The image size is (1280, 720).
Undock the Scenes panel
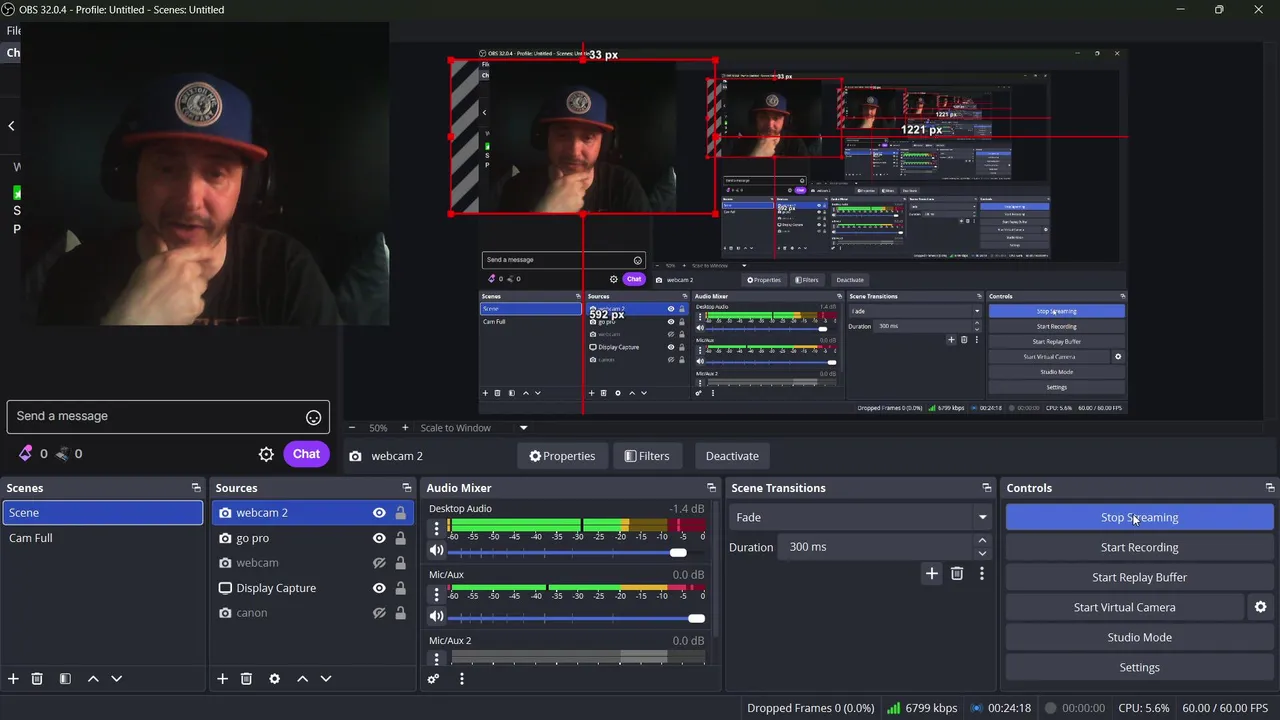coord(196,488)
